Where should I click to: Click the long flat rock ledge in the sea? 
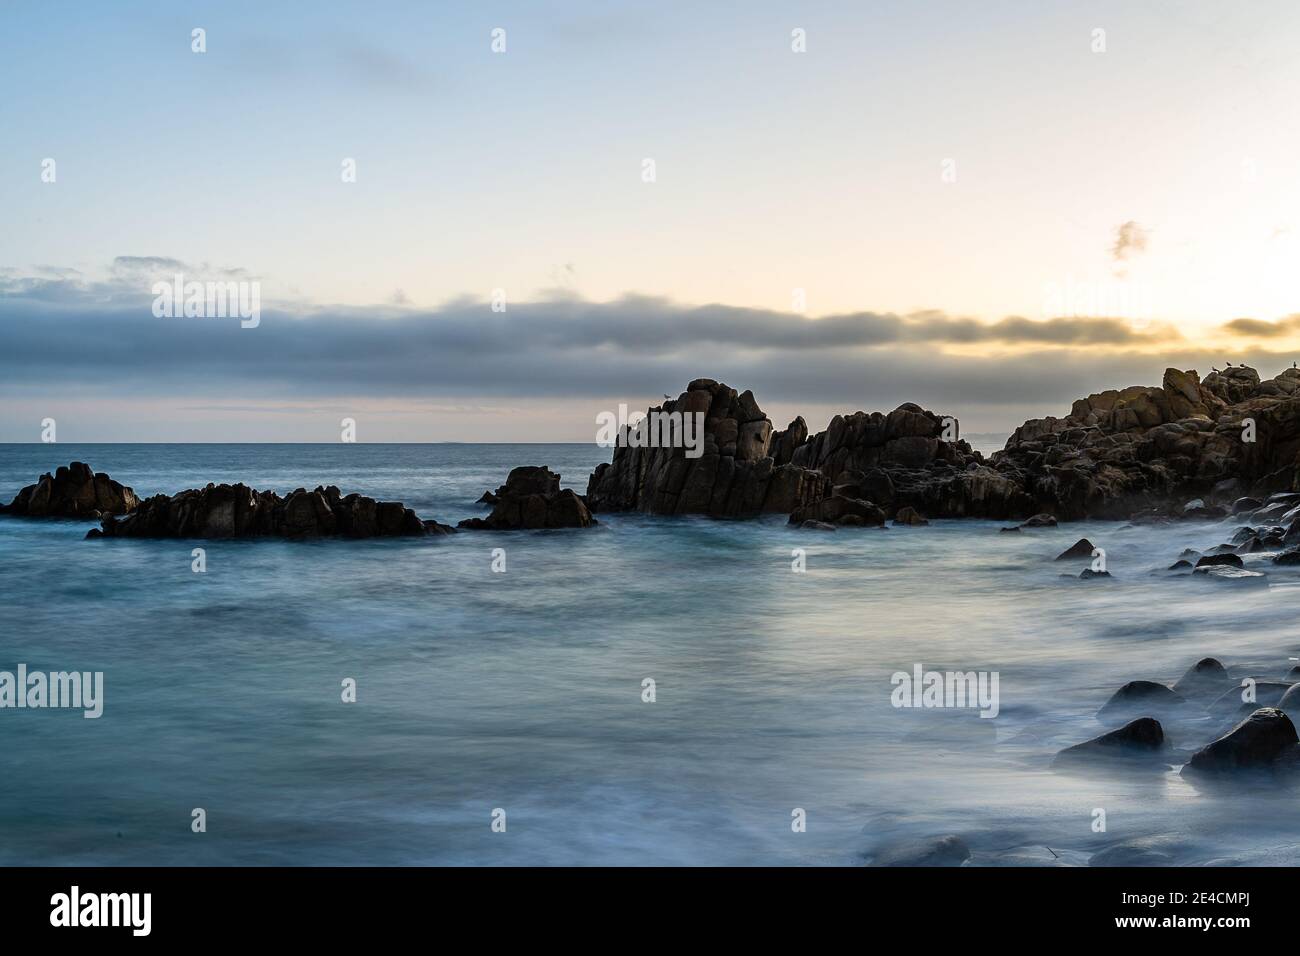[265, 510]
